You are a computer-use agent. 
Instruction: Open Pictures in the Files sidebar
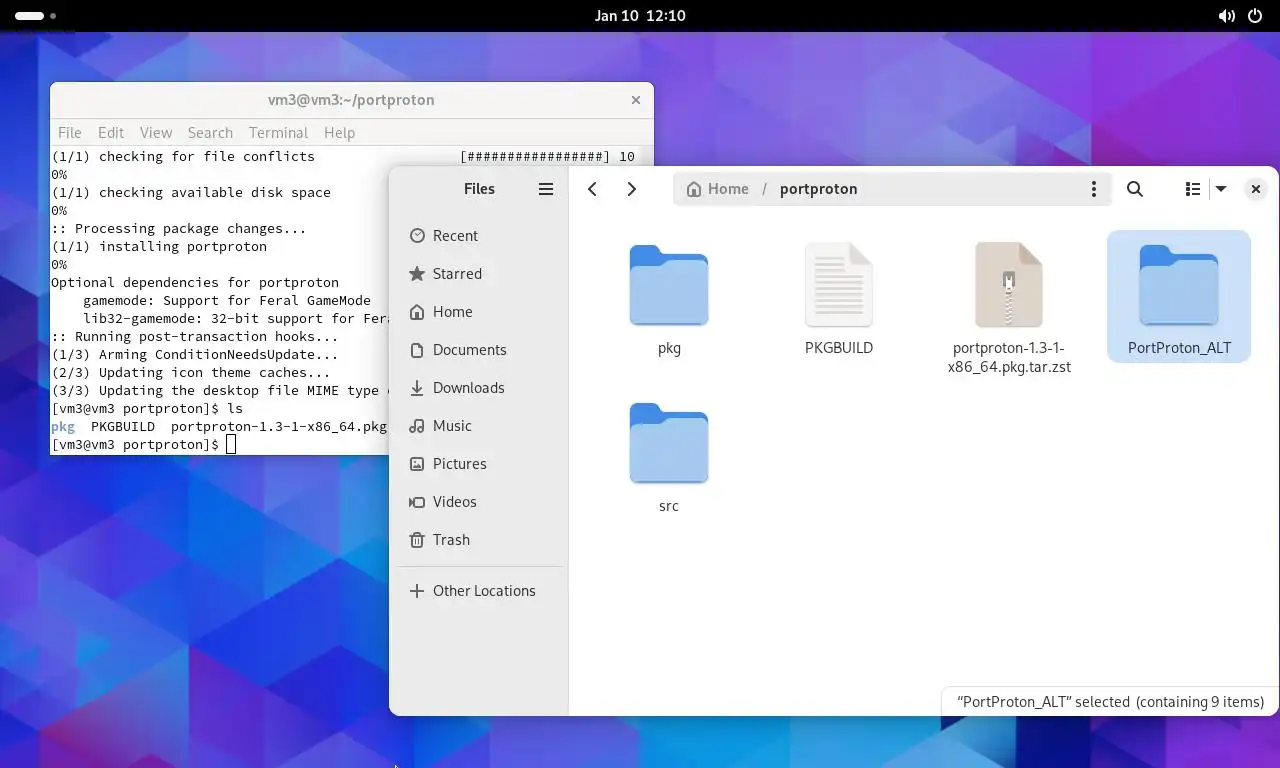click(x=480, y=464)
